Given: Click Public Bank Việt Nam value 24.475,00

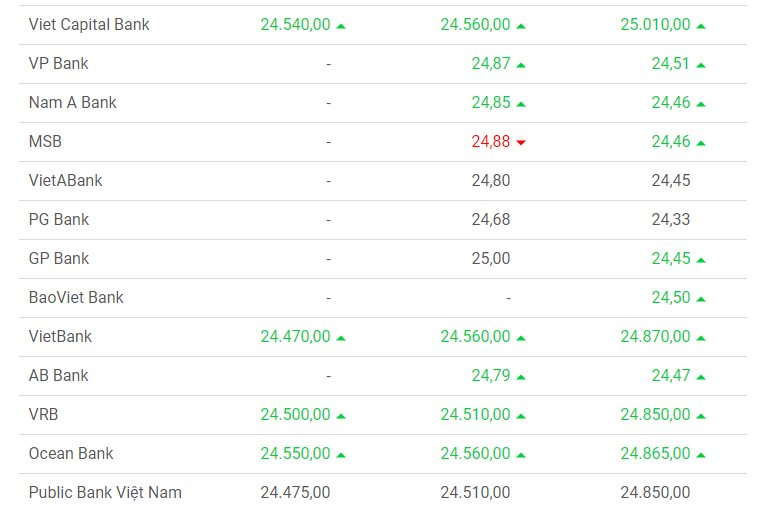Looking at the screenshot, I should (x=295, y=492).
